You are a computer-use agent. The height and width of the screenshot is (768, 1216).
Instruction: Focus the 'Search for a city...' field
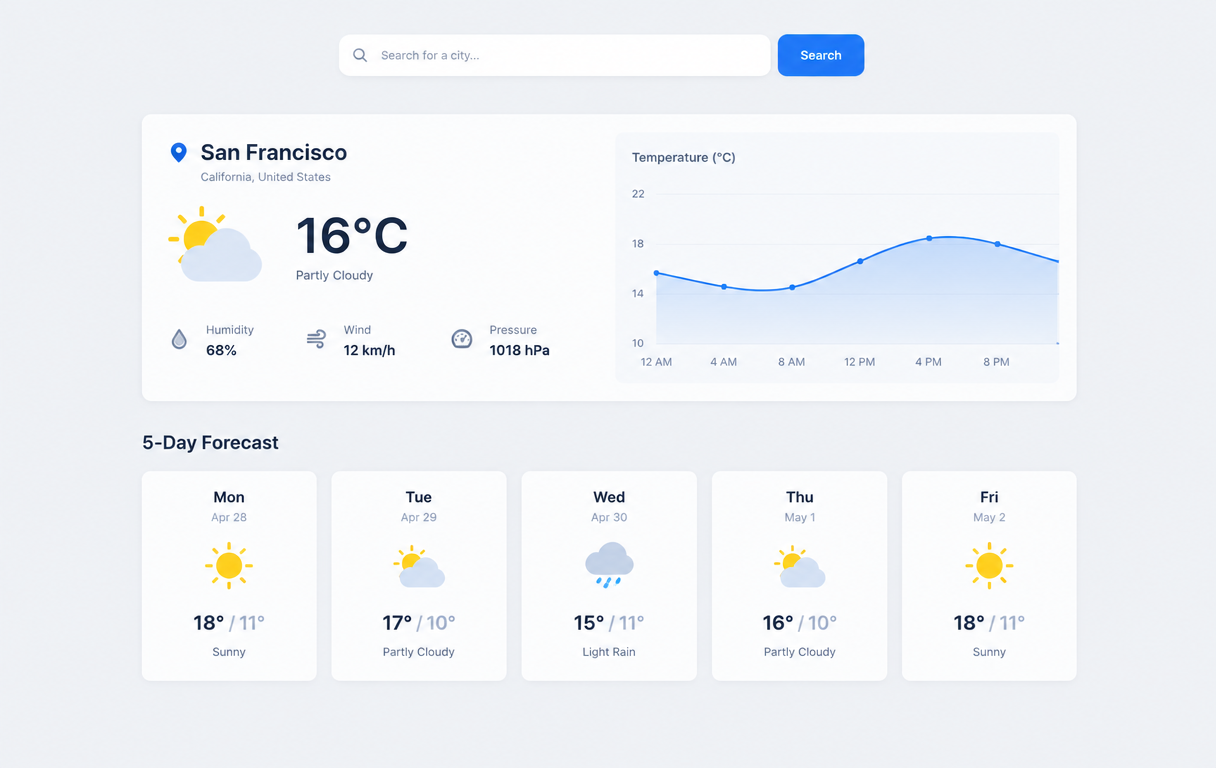coord(555,56)
